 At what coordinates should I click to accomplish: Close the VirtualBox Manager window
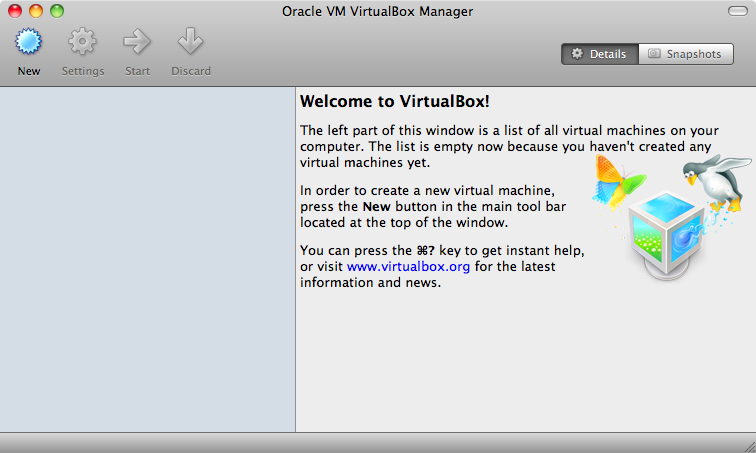(x=15, y=11)
